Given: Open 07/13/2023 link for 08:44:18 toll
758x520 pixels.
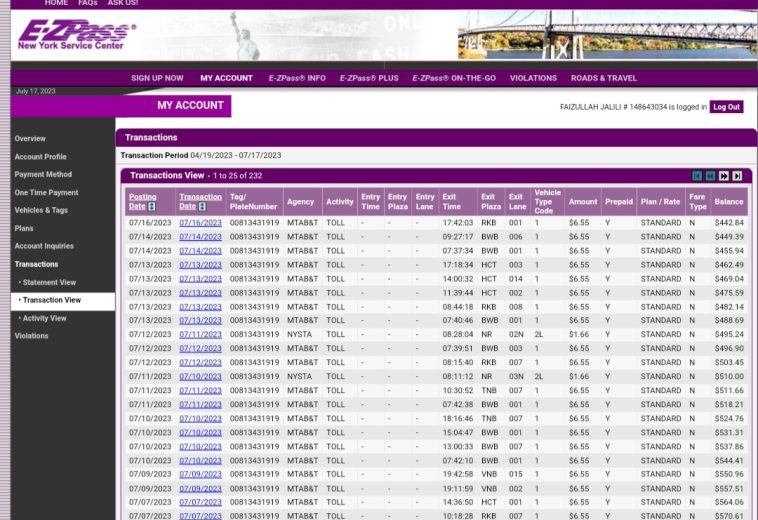Looking at the screenshot, I should click(200, 307).
